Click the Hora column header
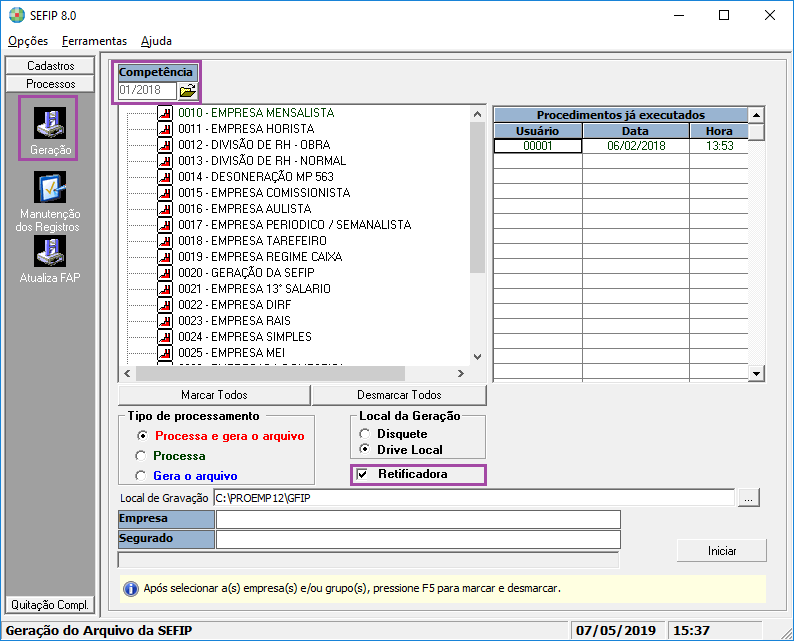This screenshot has height=641, width=794. [719, 131]
